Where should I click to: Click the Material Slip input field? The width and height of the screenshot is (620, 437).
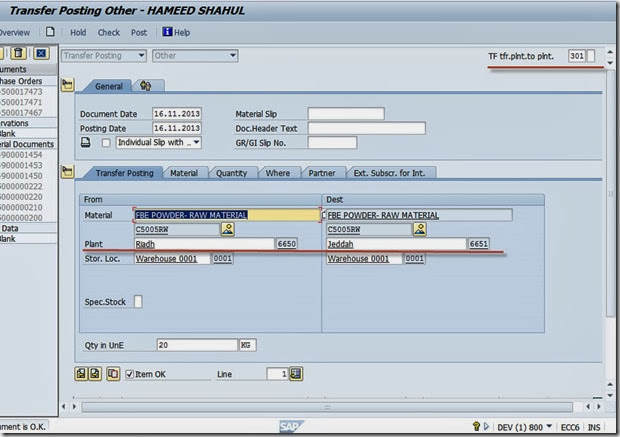(x=346, y=114)
